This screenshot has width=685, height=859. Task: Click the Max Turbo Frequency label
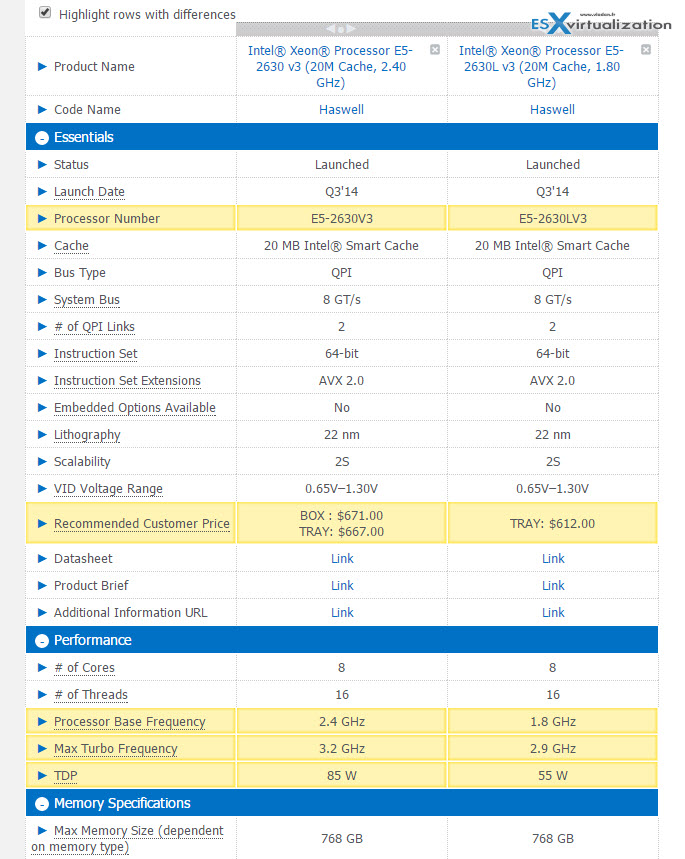click(116, 748)
